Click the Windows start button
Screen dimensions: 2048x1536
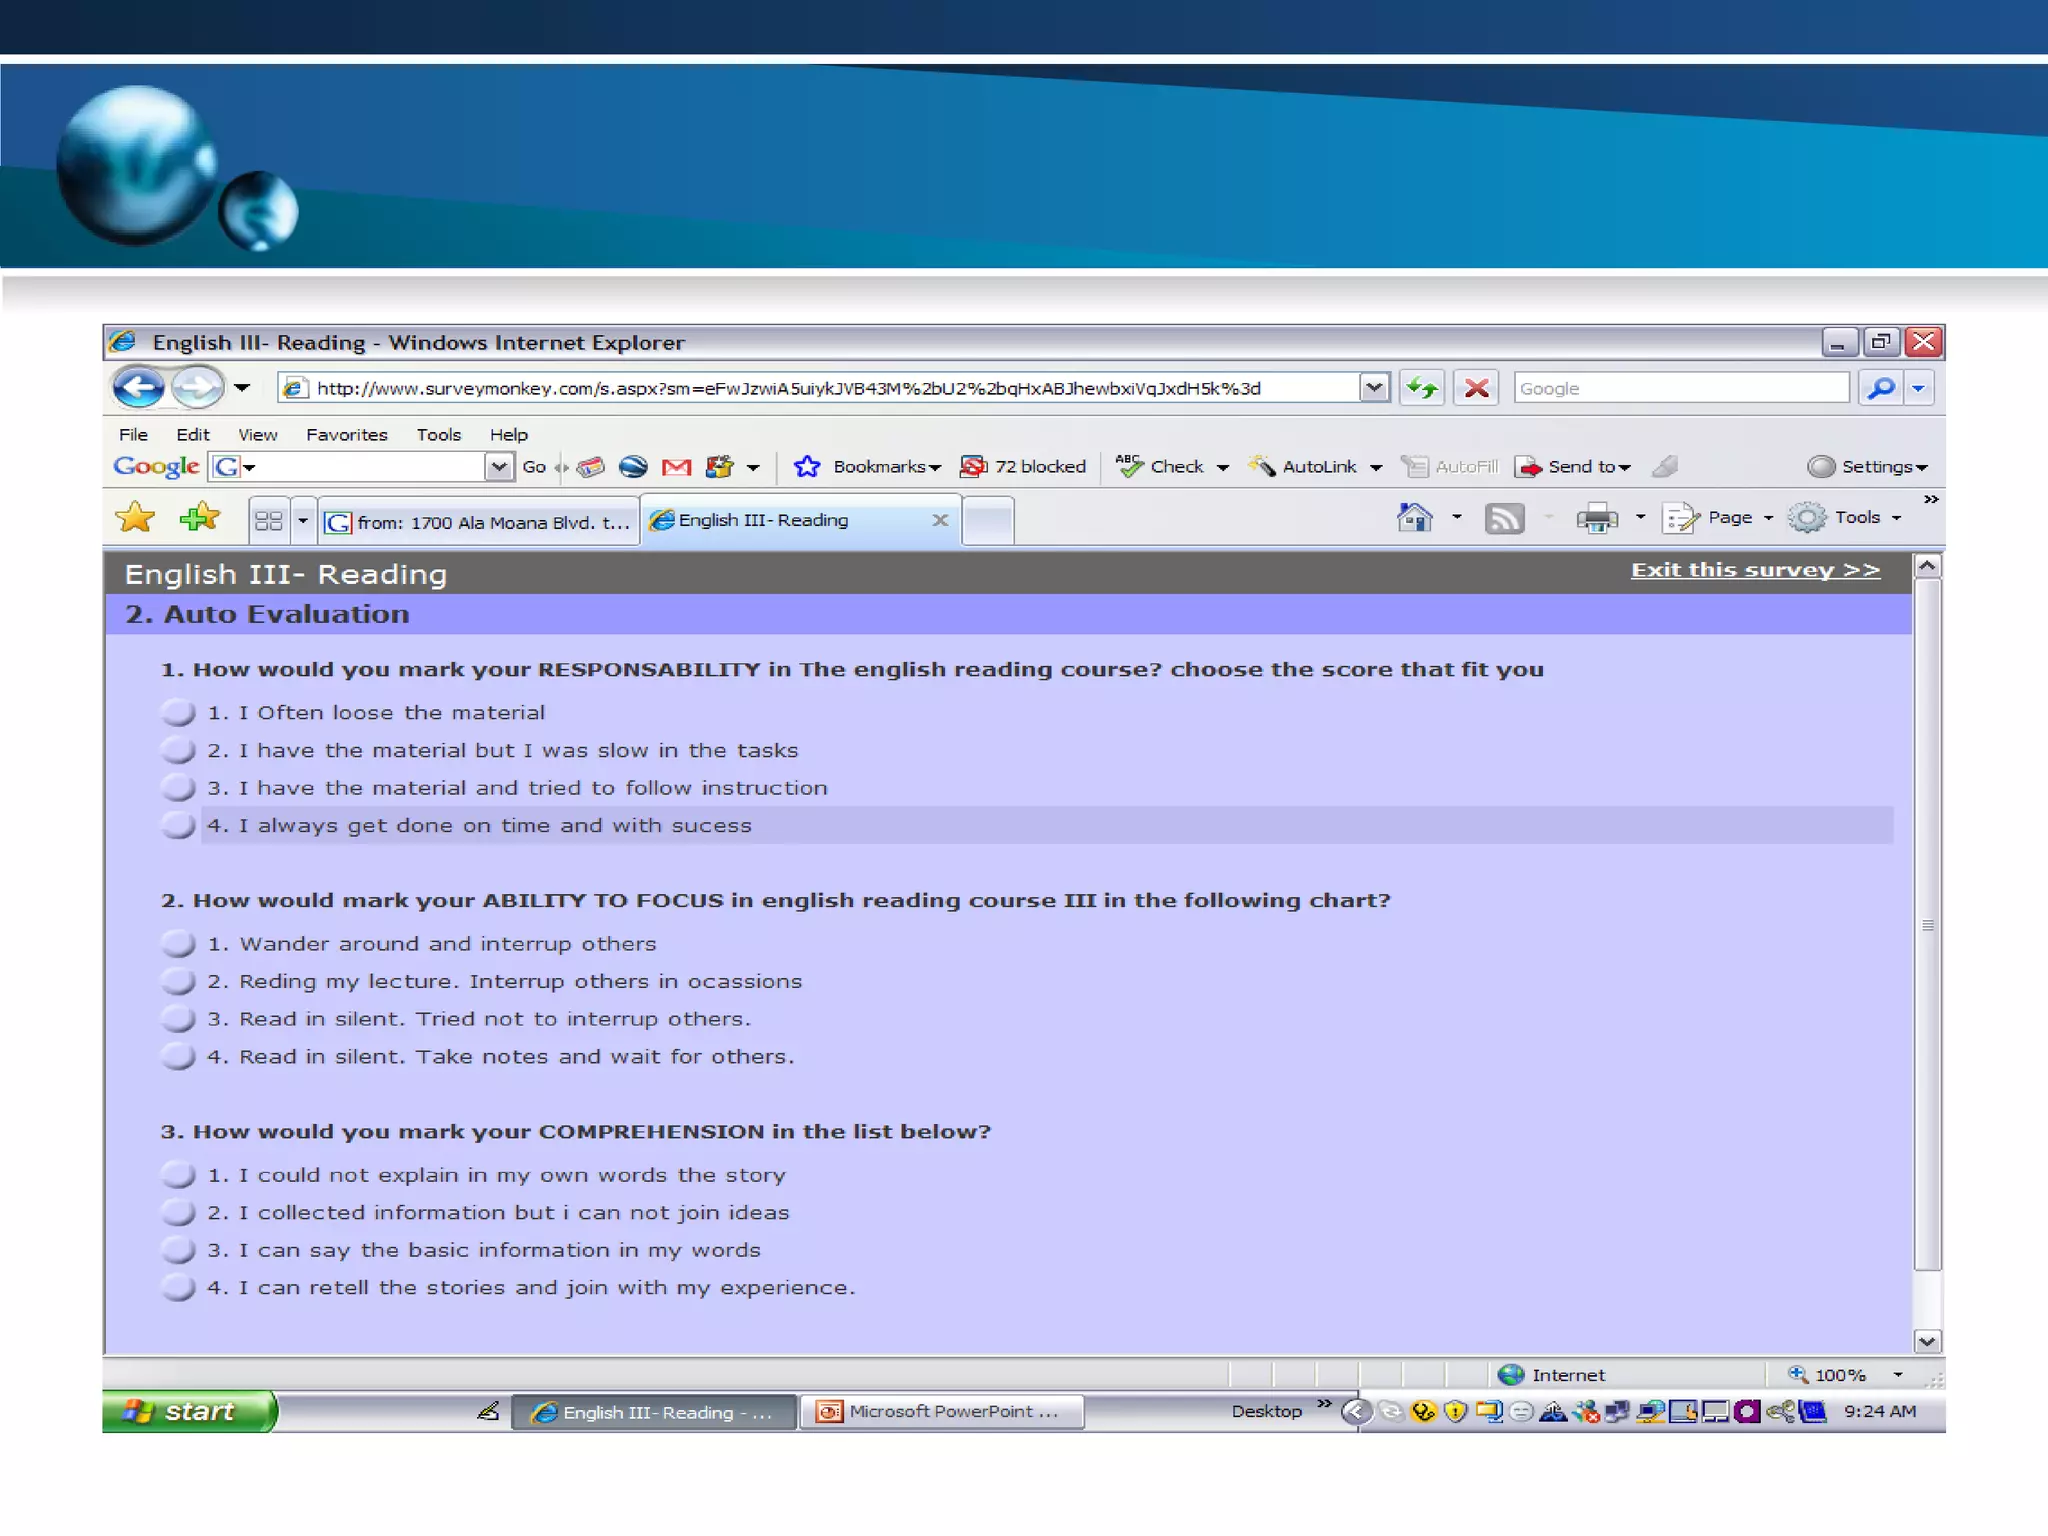(x=187, y=1411)
